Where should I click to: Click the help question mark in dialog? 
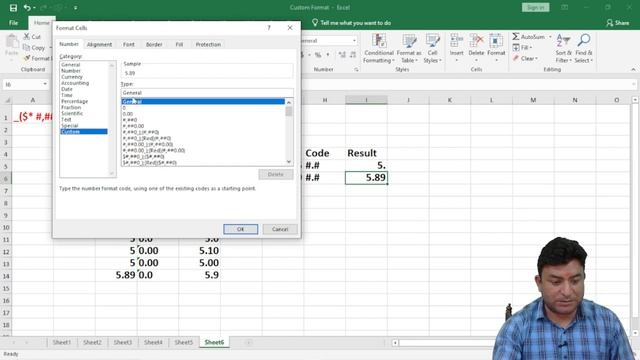pyautogui.click(x=269, y=28)
